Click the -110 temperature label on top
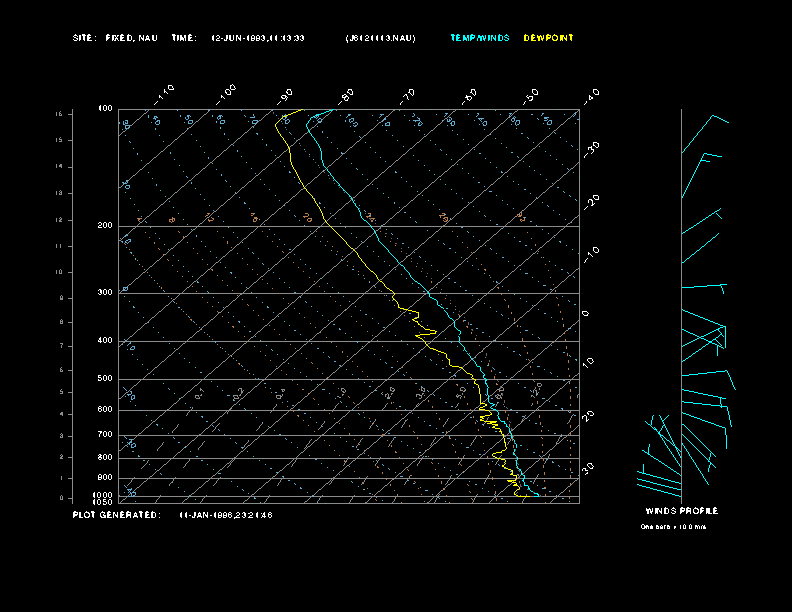The height and width of the screenshot is (612, 792). point(164,94)
